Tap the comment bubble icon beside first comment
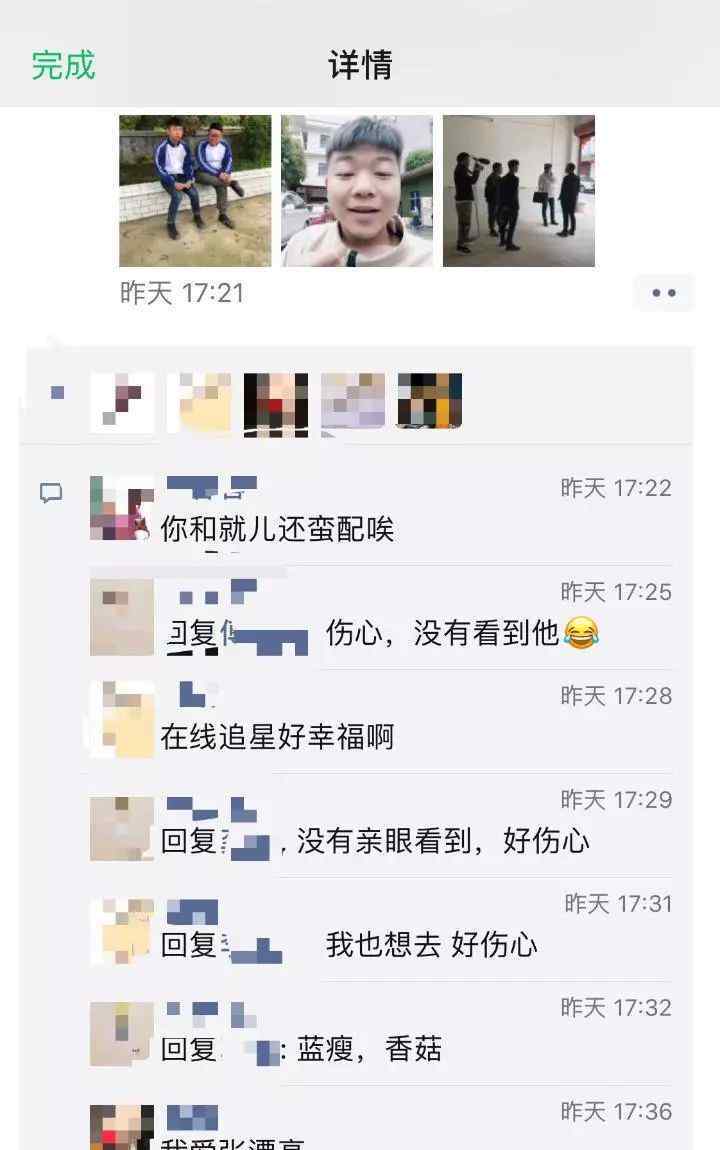Image resolution: width=720 pixels, height=1150 pixels. (51, 493)
